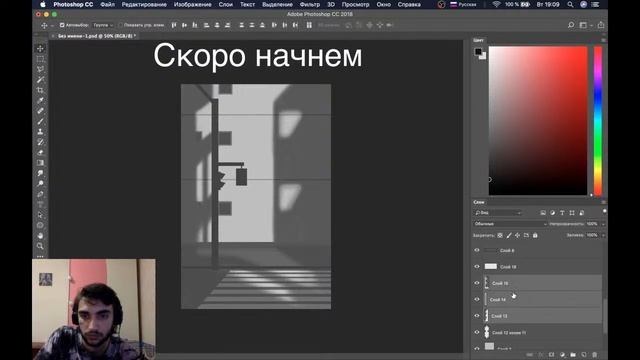
Task: Filter layers by adjustment icon
Action: click(x=553, y=213)
